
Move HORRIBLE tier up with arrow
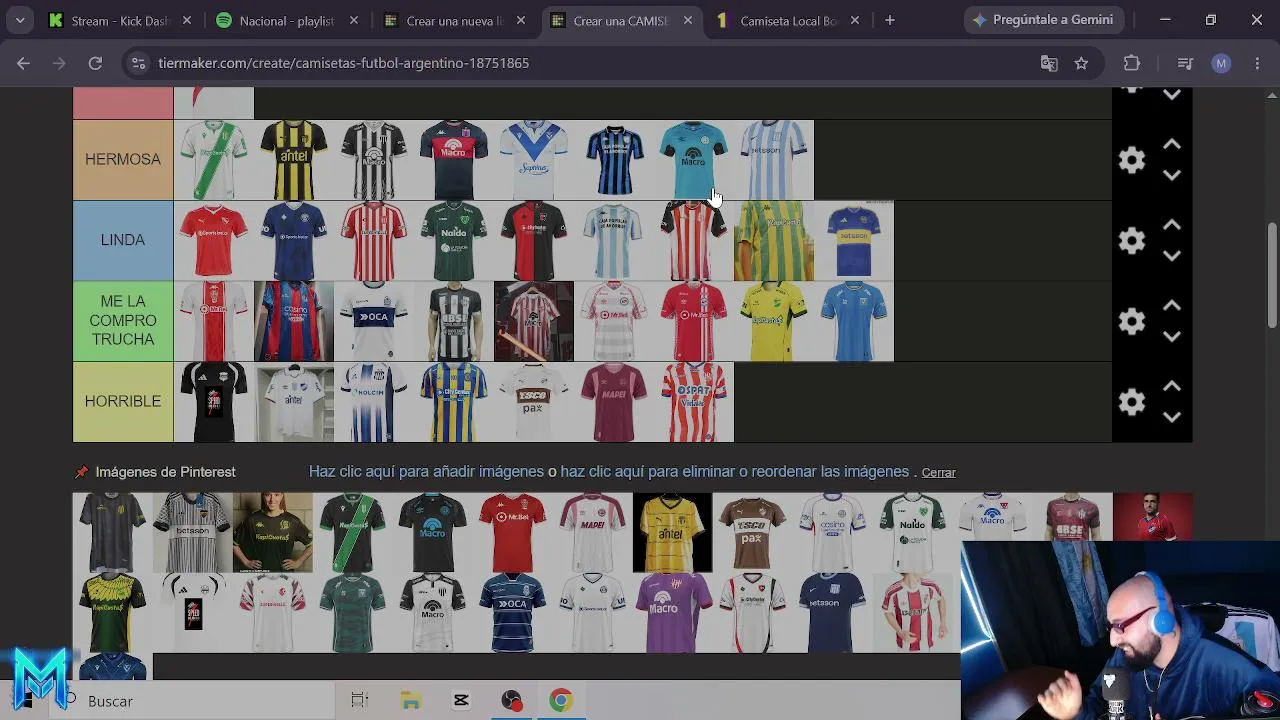1172,387
